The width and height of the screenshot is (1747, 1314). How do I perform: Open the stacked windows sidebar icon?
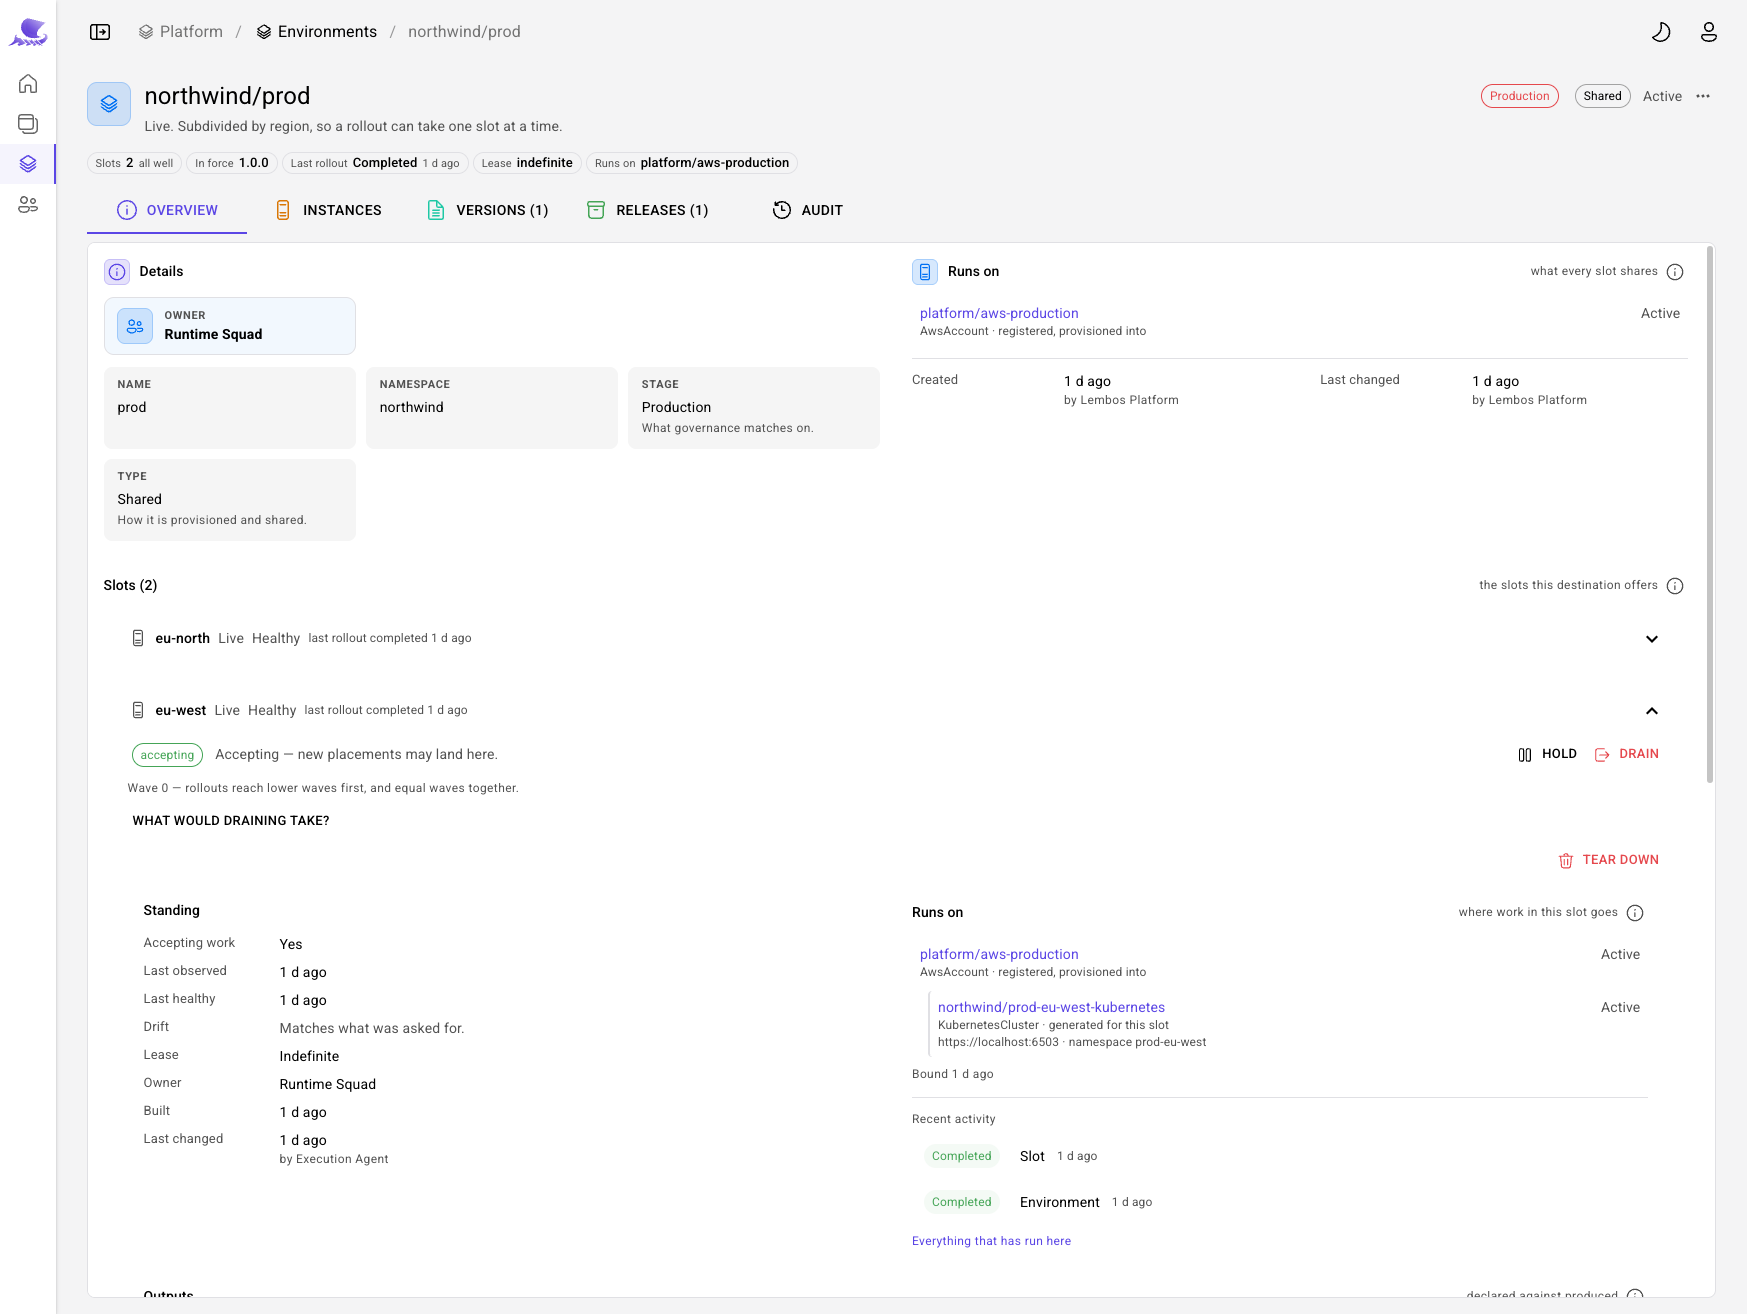tap(28, 123)
